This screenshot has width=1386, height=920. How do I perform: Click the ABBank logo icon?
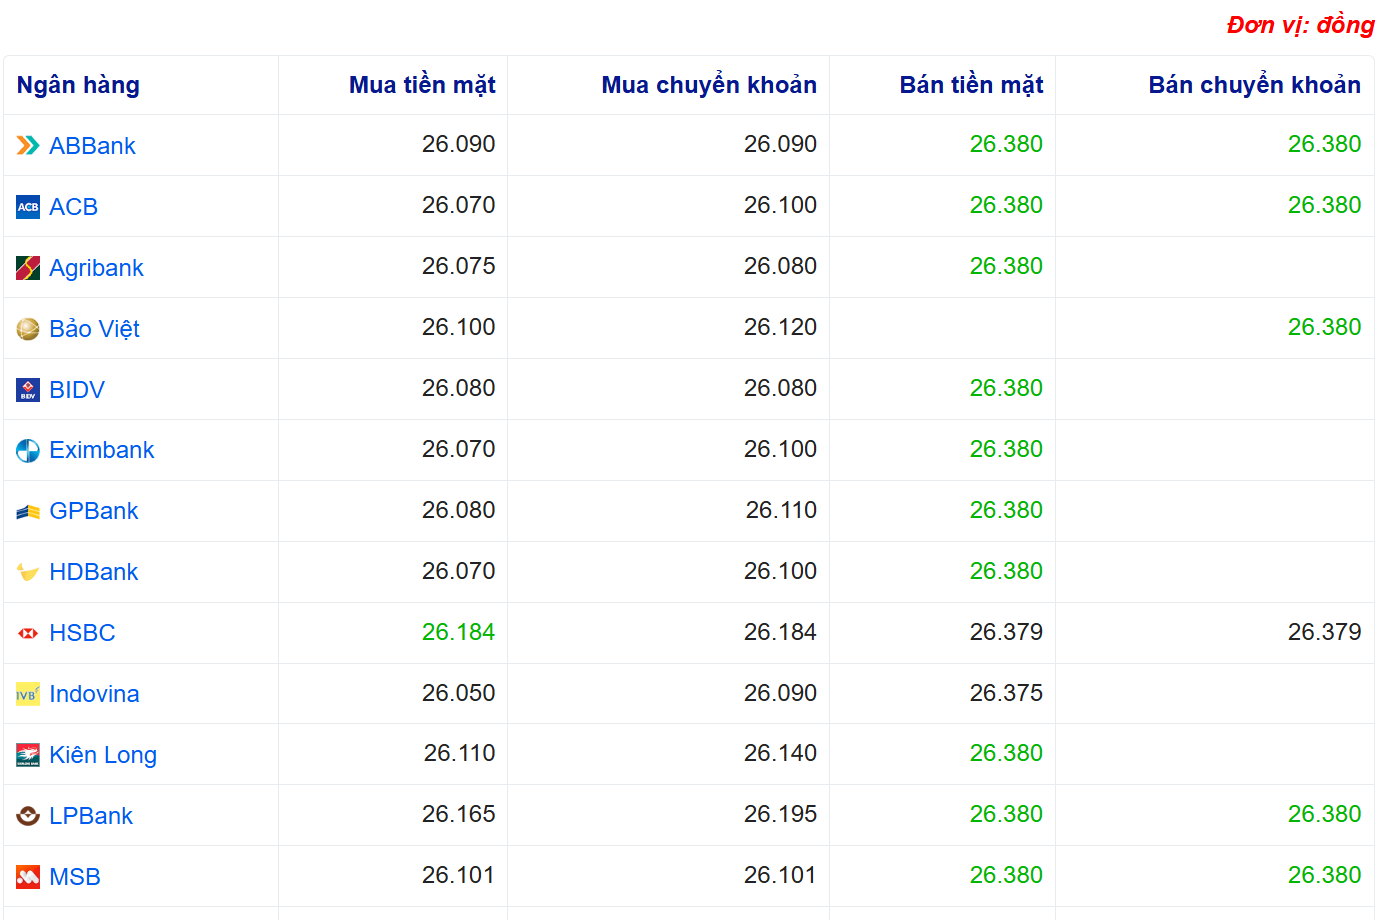pos(28,146)
